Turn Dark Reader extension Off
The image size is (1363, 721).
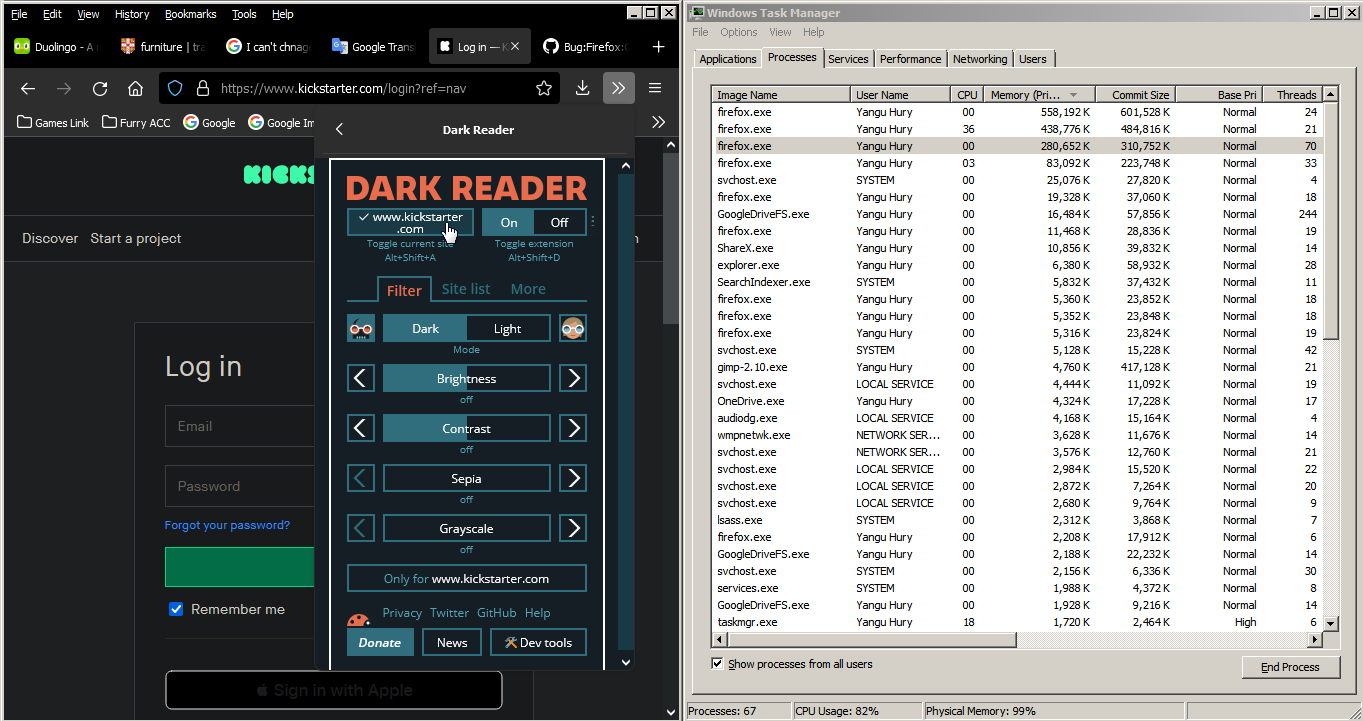coord(560,222)
